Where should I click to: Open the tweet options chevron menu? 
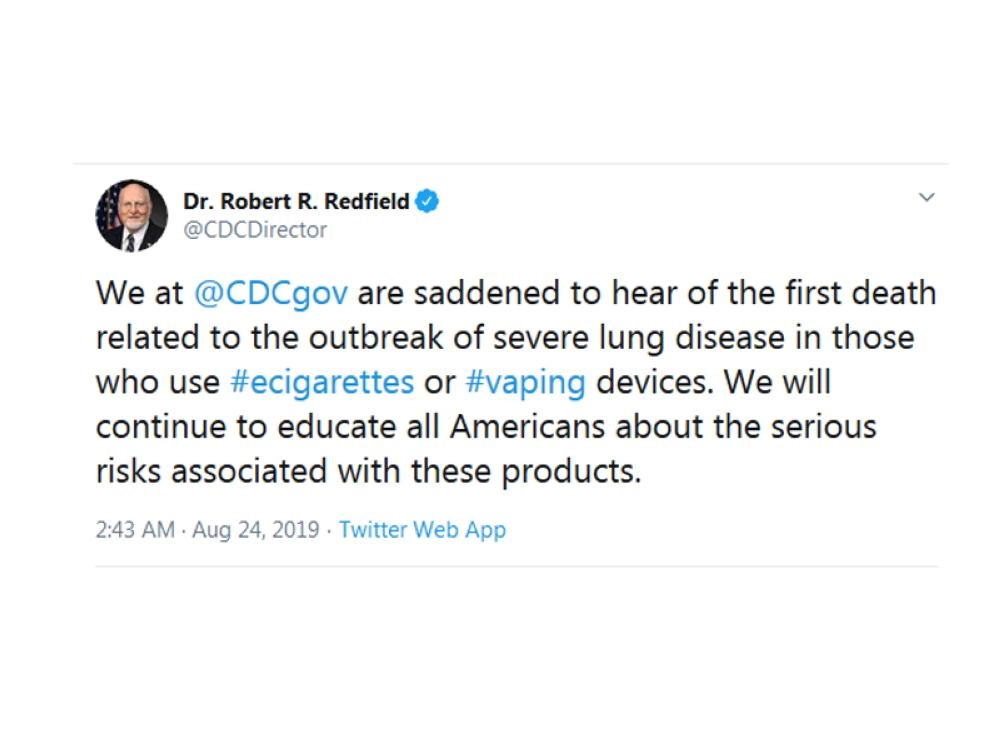point(927,198)
